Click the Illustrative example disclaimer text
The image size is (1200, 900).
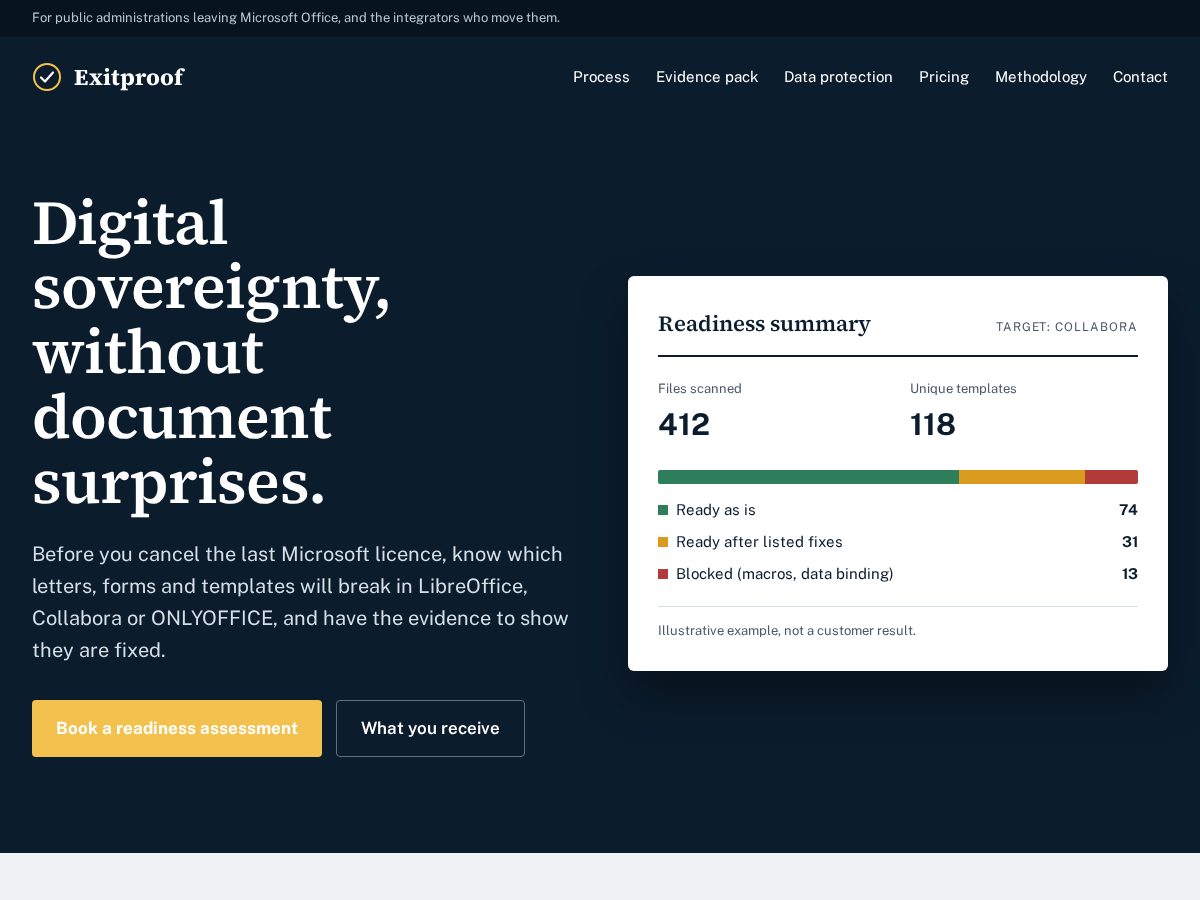tap(787, 631)
